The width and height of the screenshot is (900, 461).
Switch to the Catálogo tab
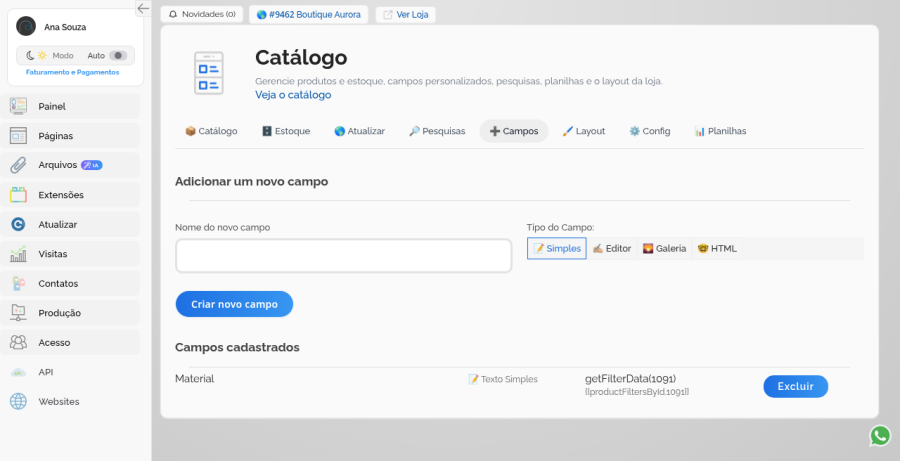211,131
